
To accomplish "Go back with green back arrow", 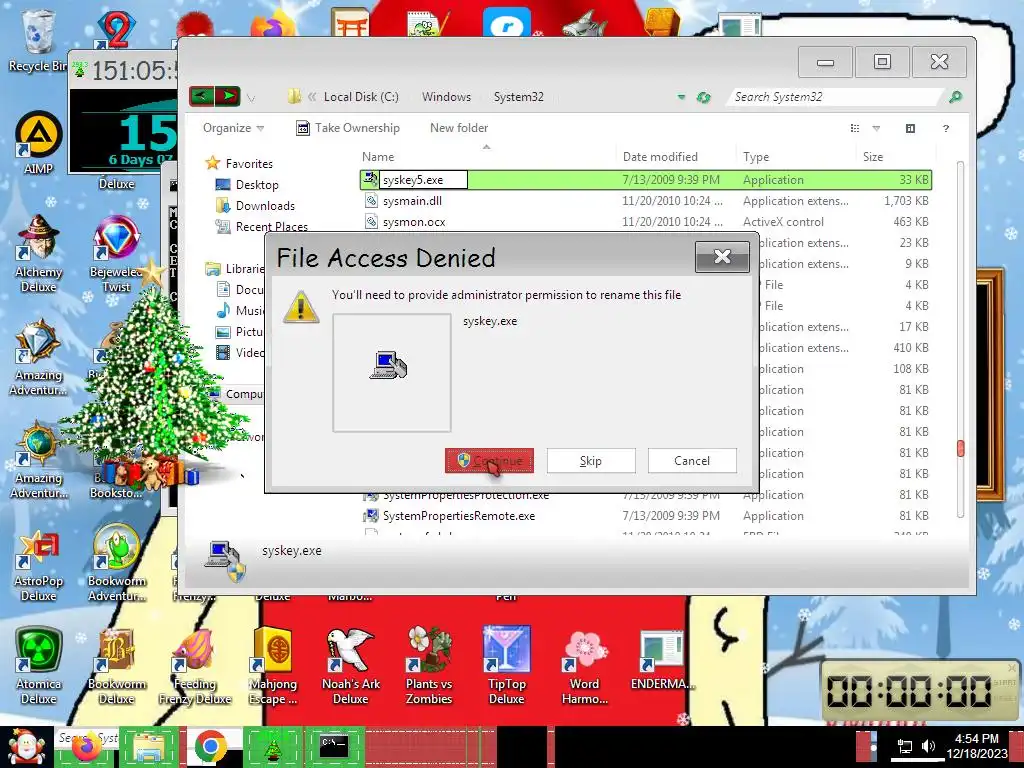I will pyautogui.click(x=202, y=97).
